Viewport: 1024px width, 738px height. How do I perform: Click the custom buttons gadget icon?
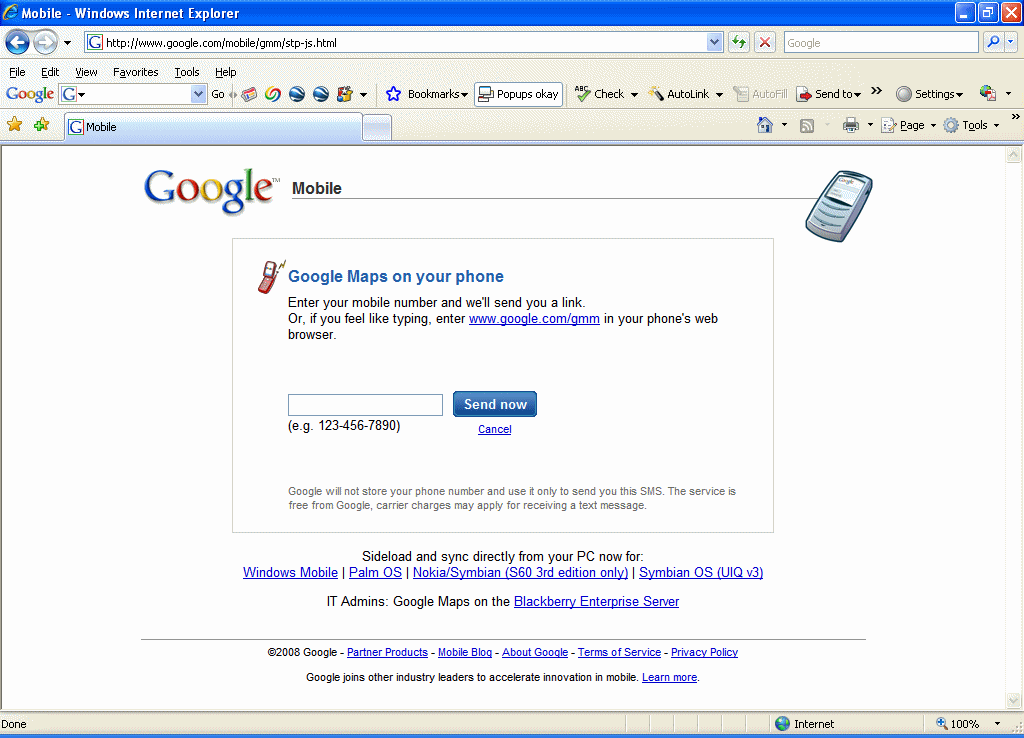(345, 94)
